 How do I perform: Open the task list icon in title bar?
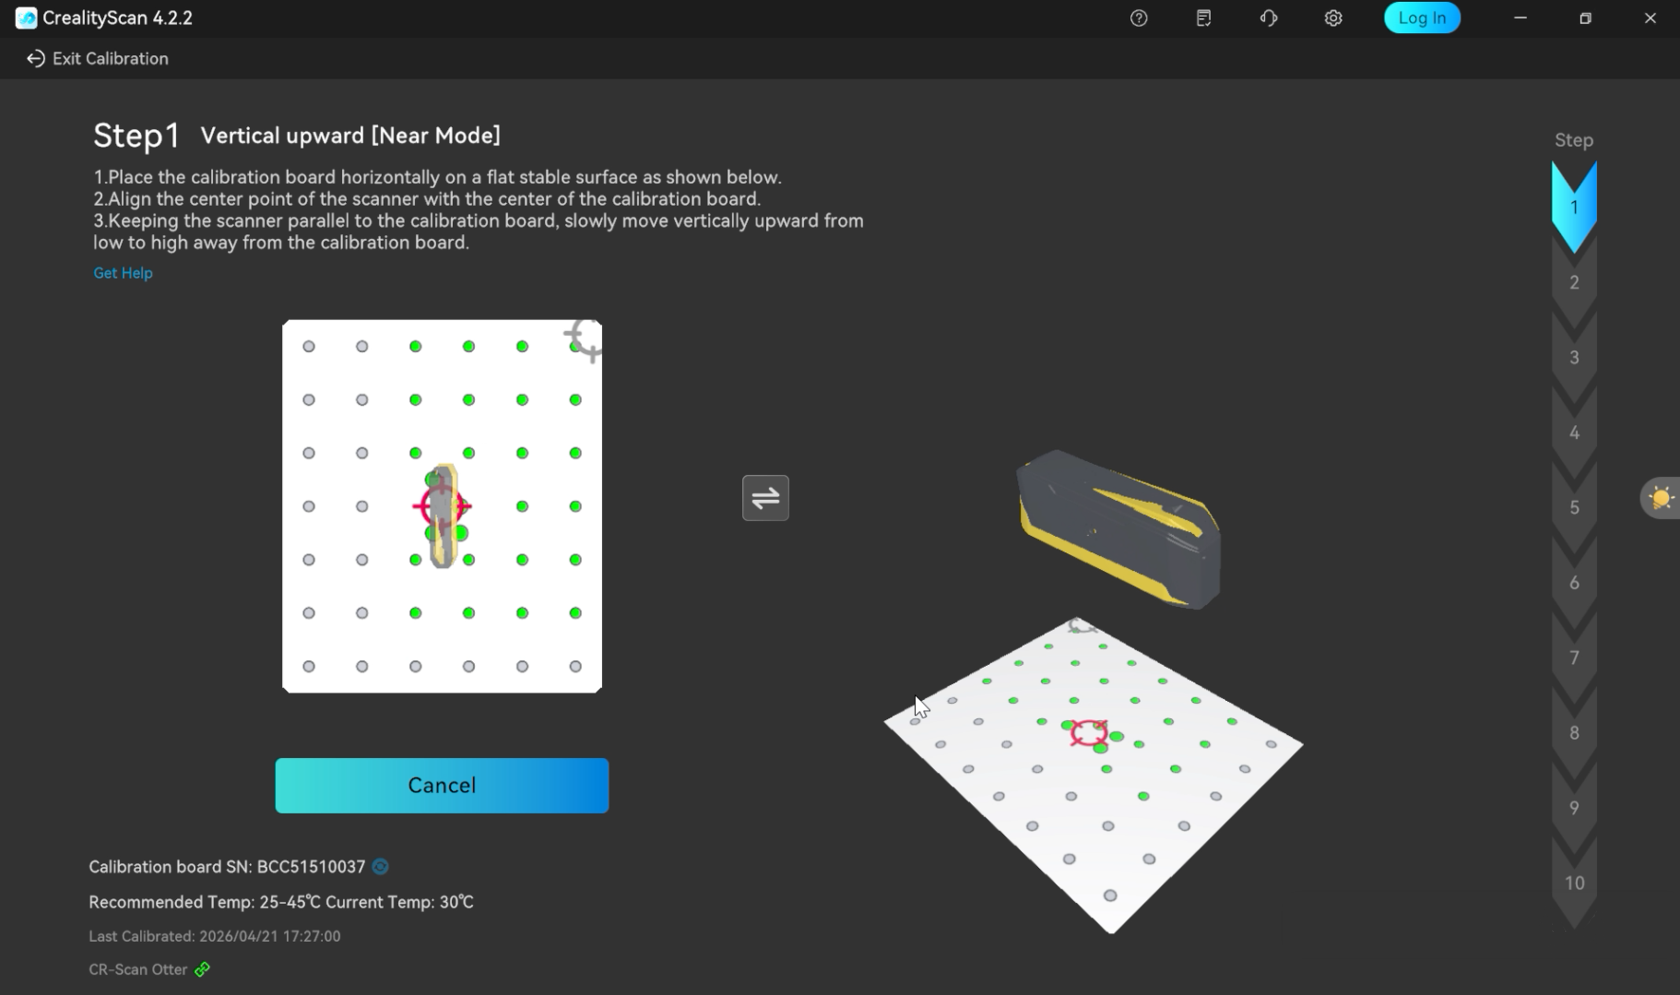tap(1203, 18)
